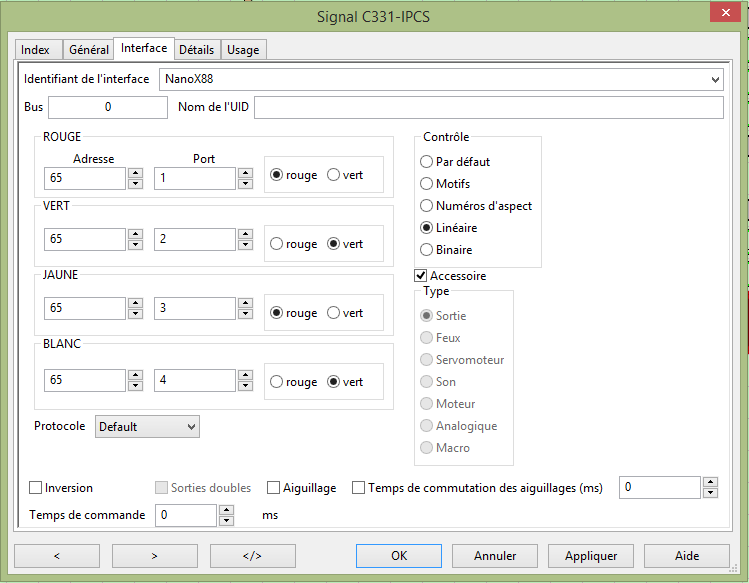Click the '</>' XML view button
The image size is (749, 583).
click(252, 556)
